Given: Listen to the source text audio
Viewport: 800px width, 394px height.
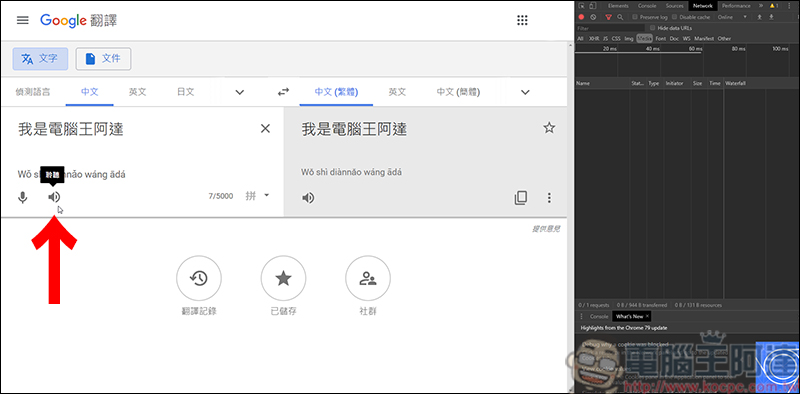Looking at the screenshot, I should (54, 197).
